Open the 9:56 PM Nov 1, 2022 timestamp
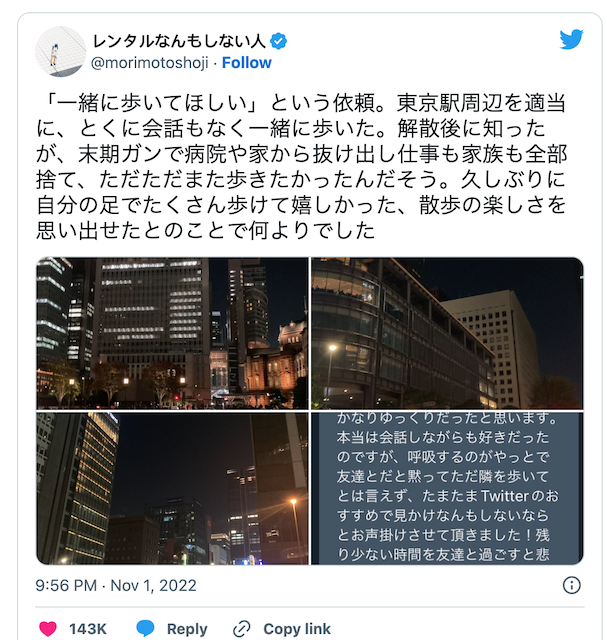 [116, 585]
